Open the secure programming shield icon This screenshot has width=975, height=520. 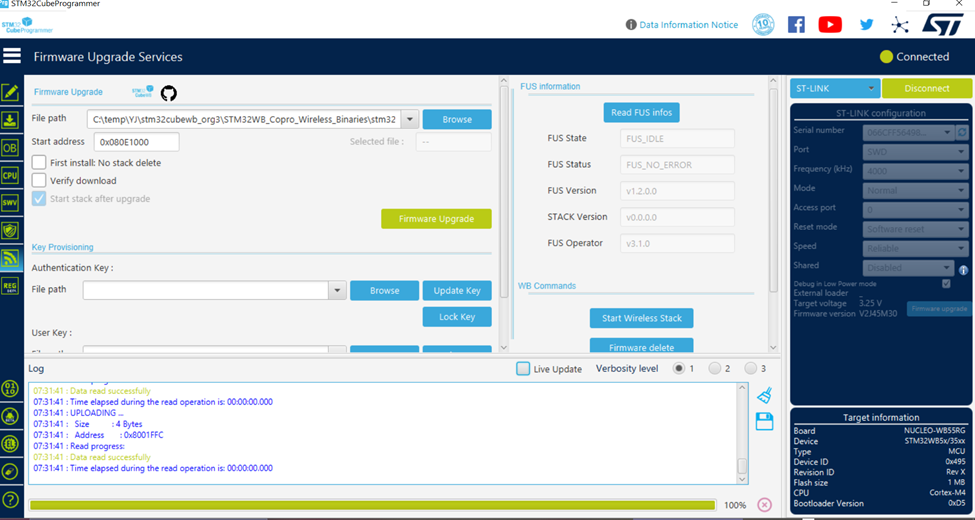pos(10,230)
